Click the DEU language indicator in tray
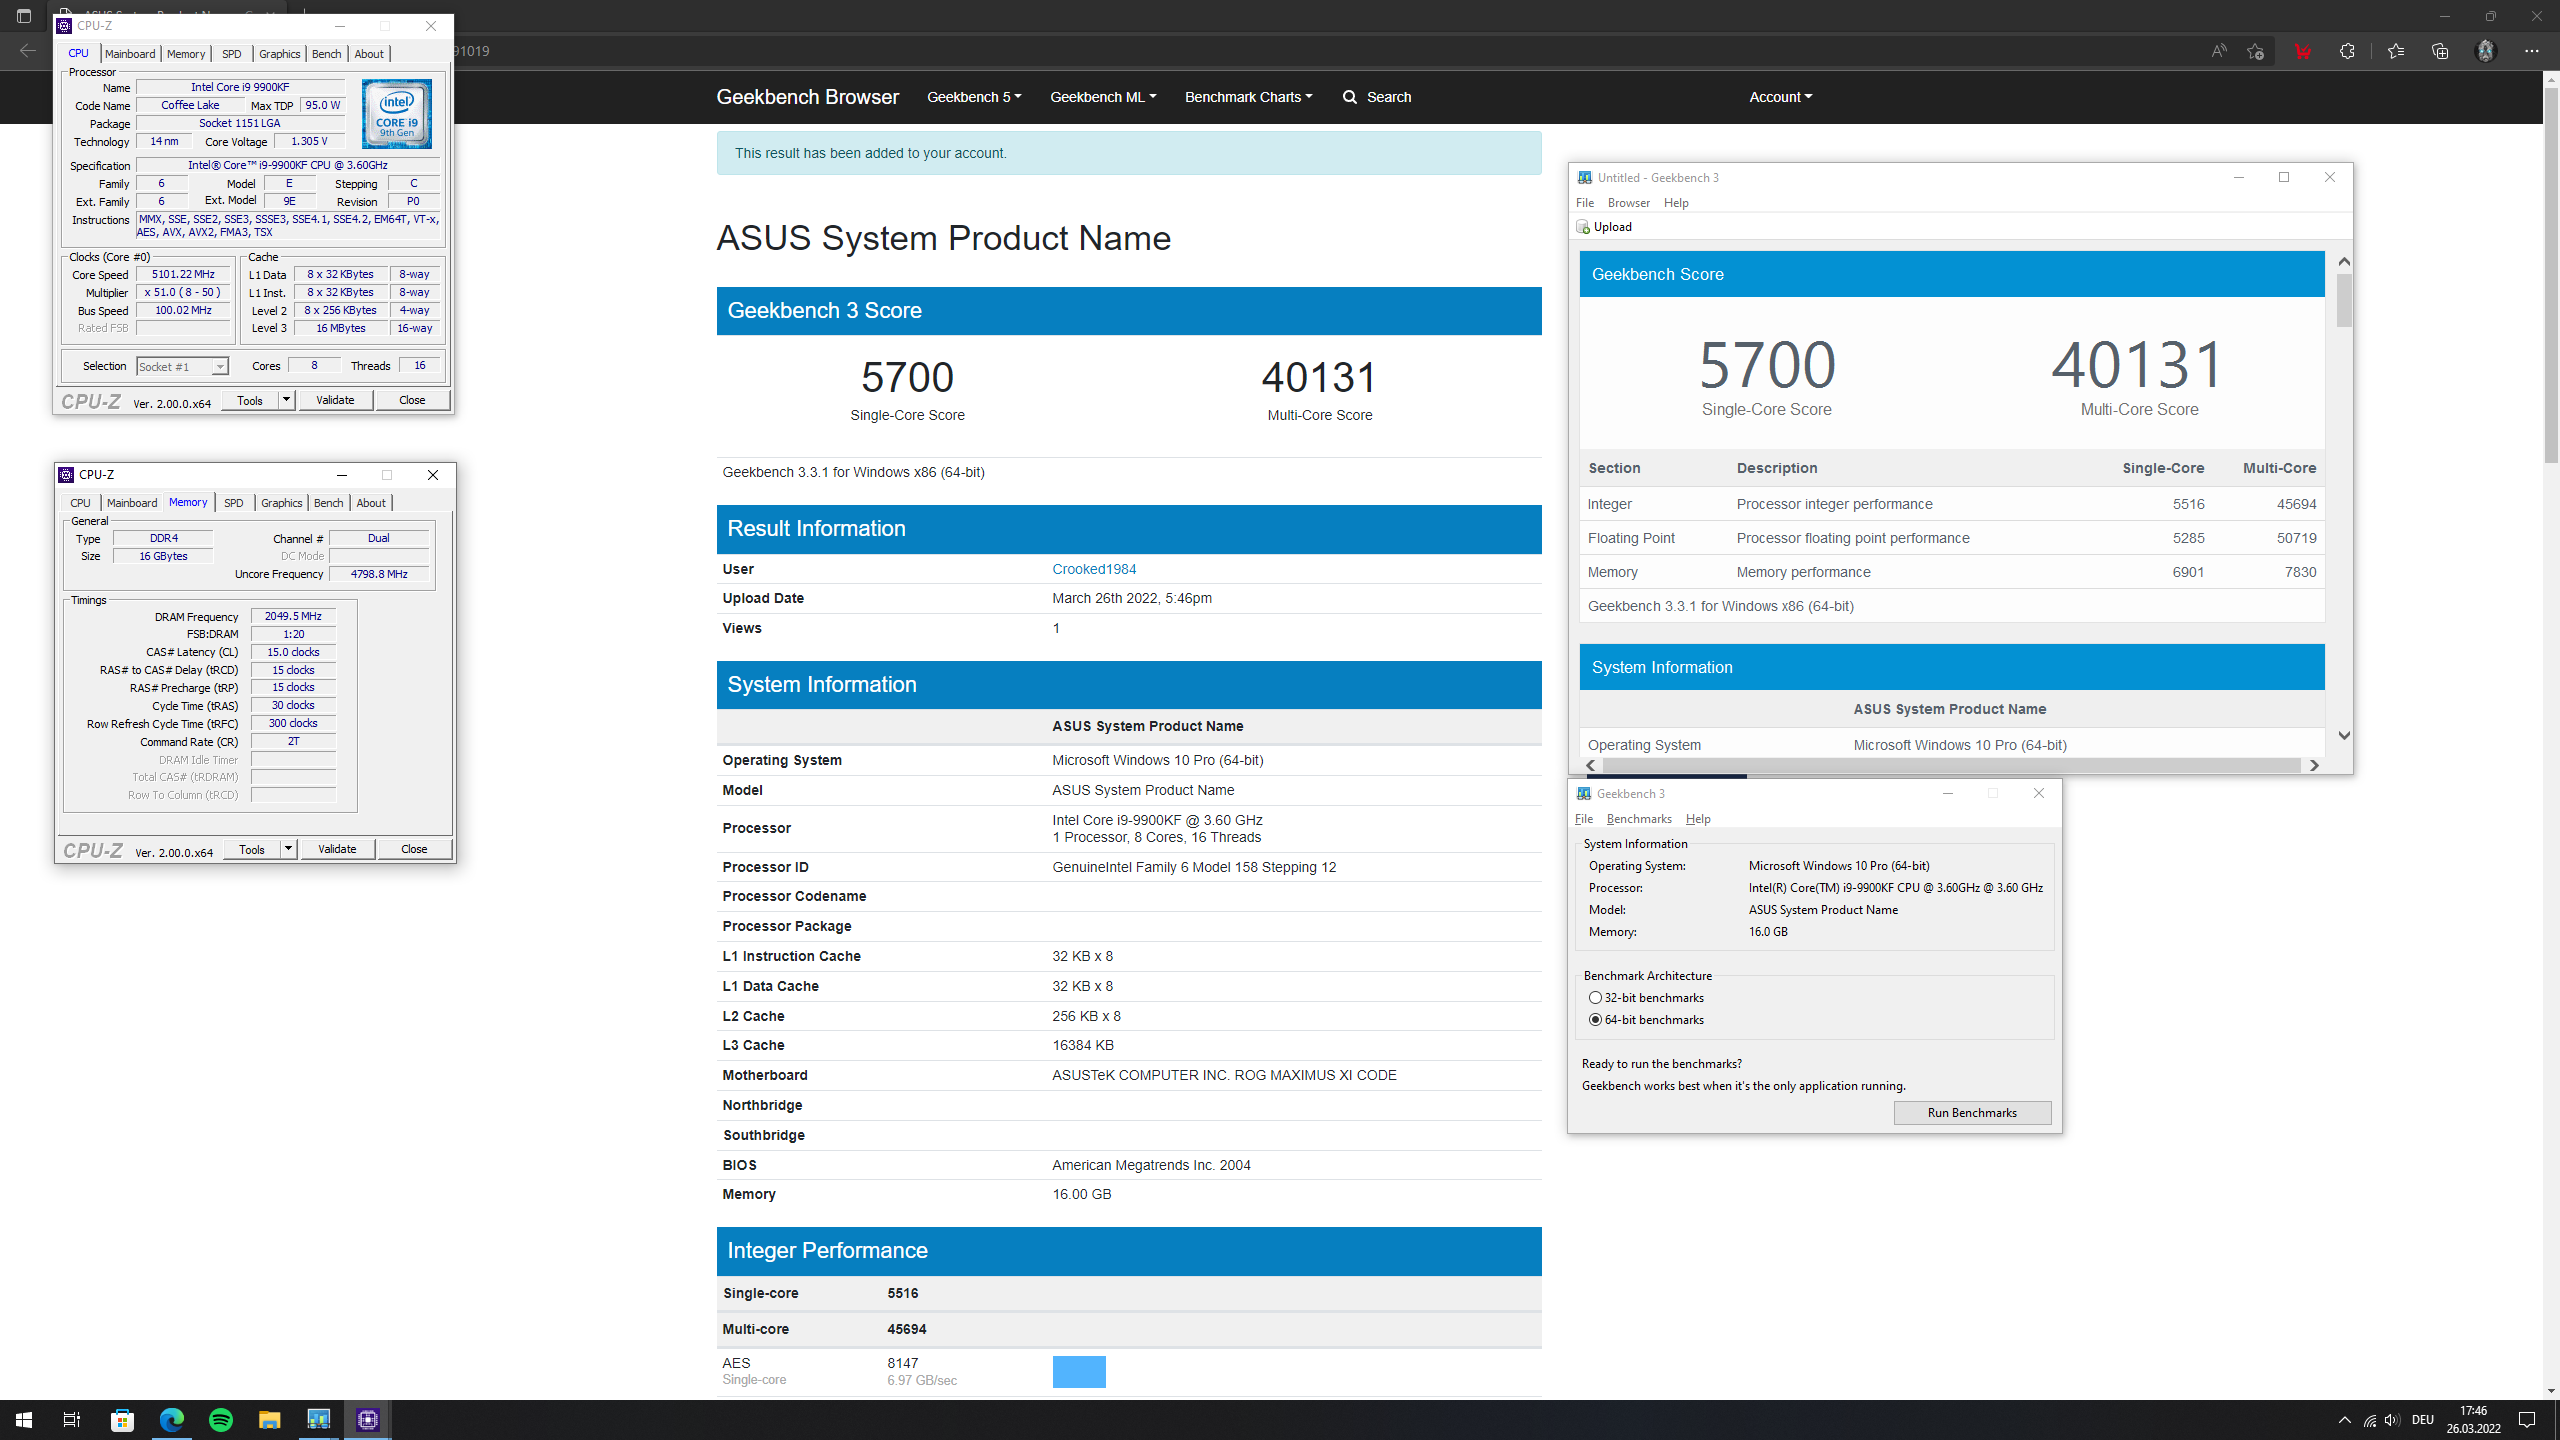The width and height of the screenshot is (2560, 1440). tap(2422, 1420)
